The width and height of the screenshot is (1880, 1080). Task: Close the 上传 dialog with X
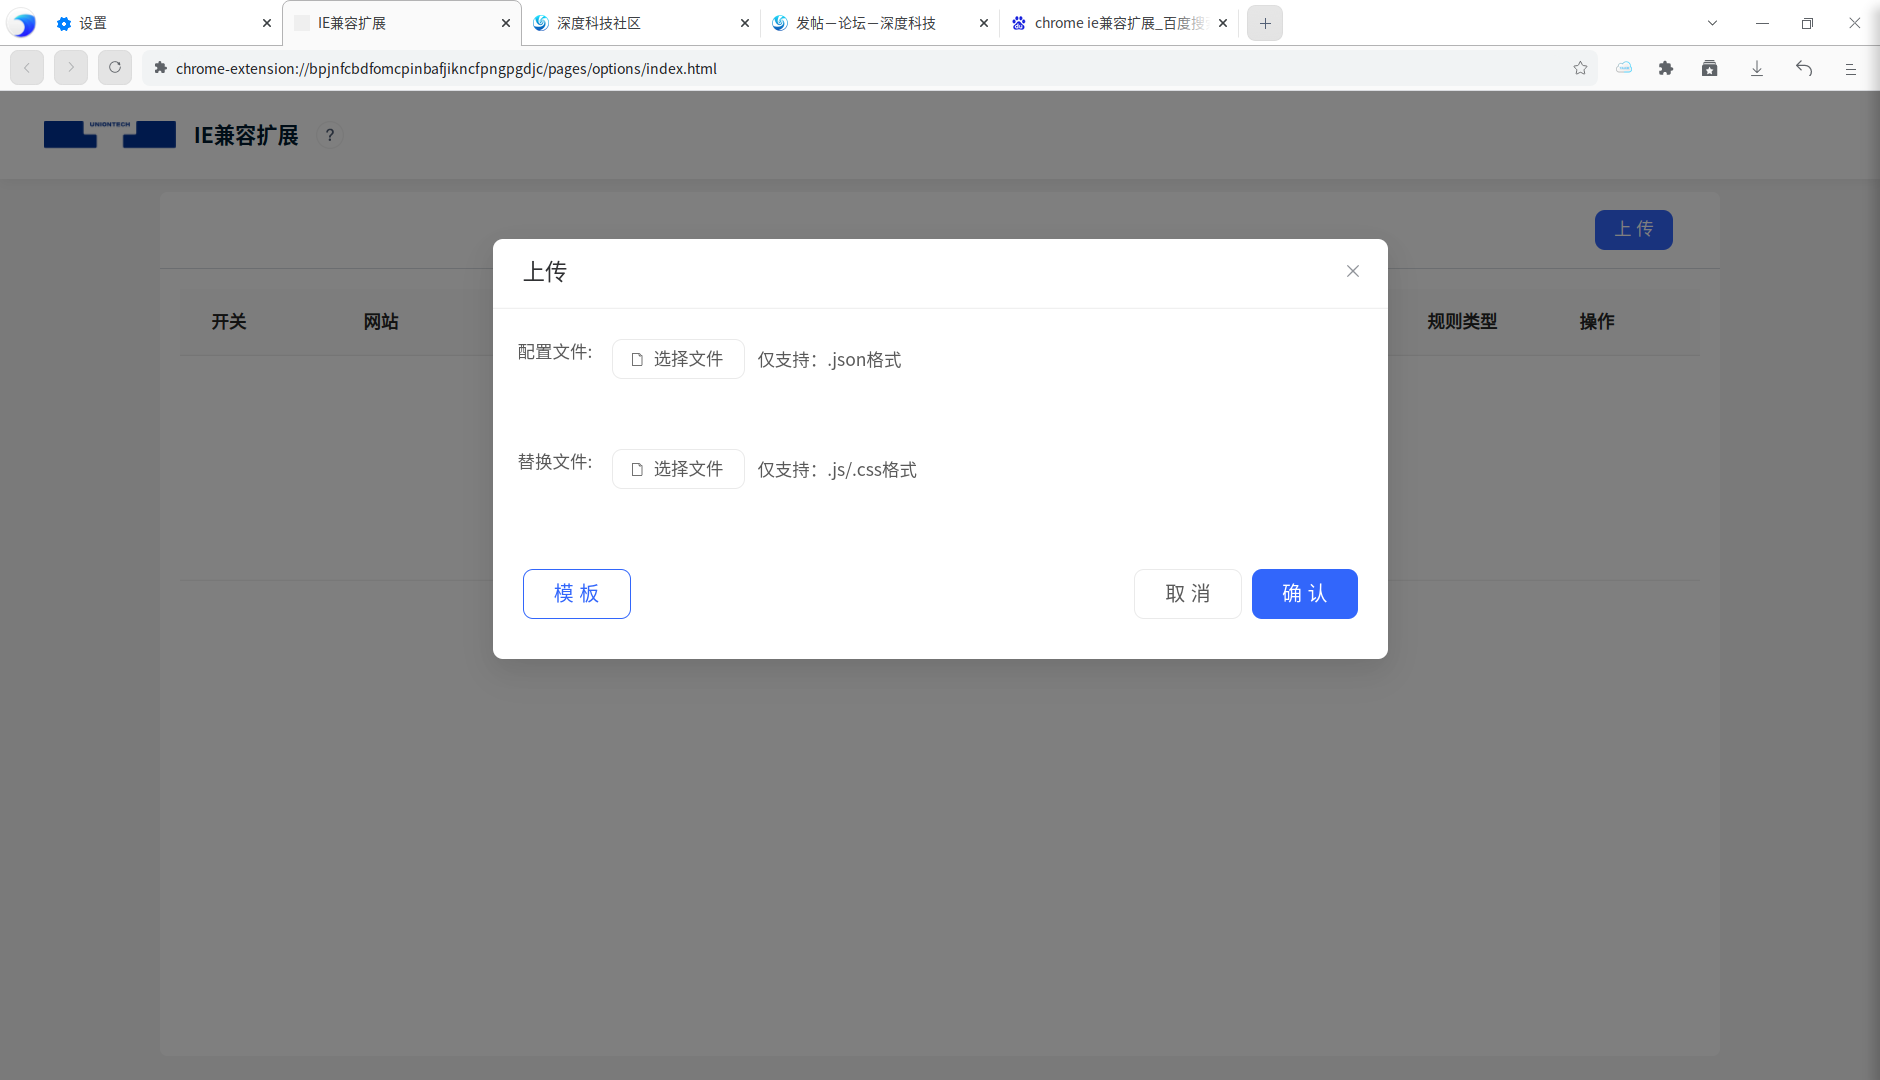point(1352,270)
